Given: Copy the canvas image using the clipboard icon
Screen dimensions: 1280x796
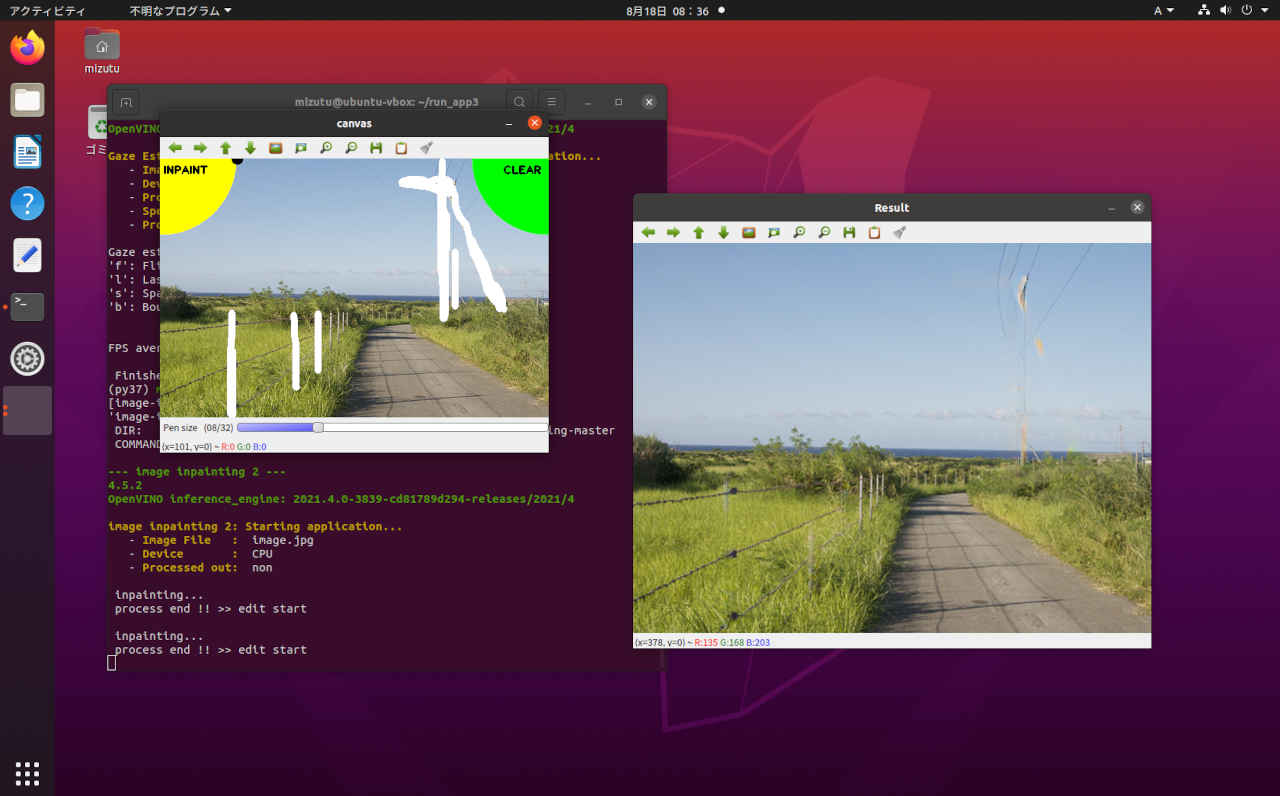Looking at the screenshot, I should point(399,147).
